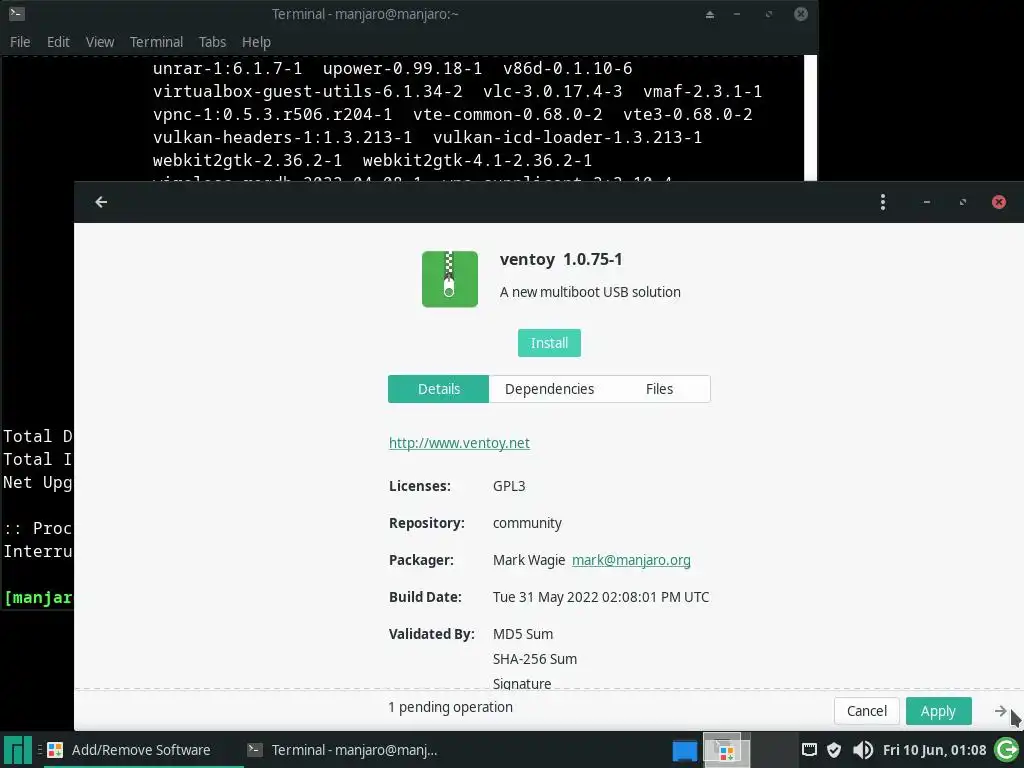Click 'vulkan-headers-1:1.3.213-1' in Terminal output
The image size is (1024, 768).
click(283, 137)
